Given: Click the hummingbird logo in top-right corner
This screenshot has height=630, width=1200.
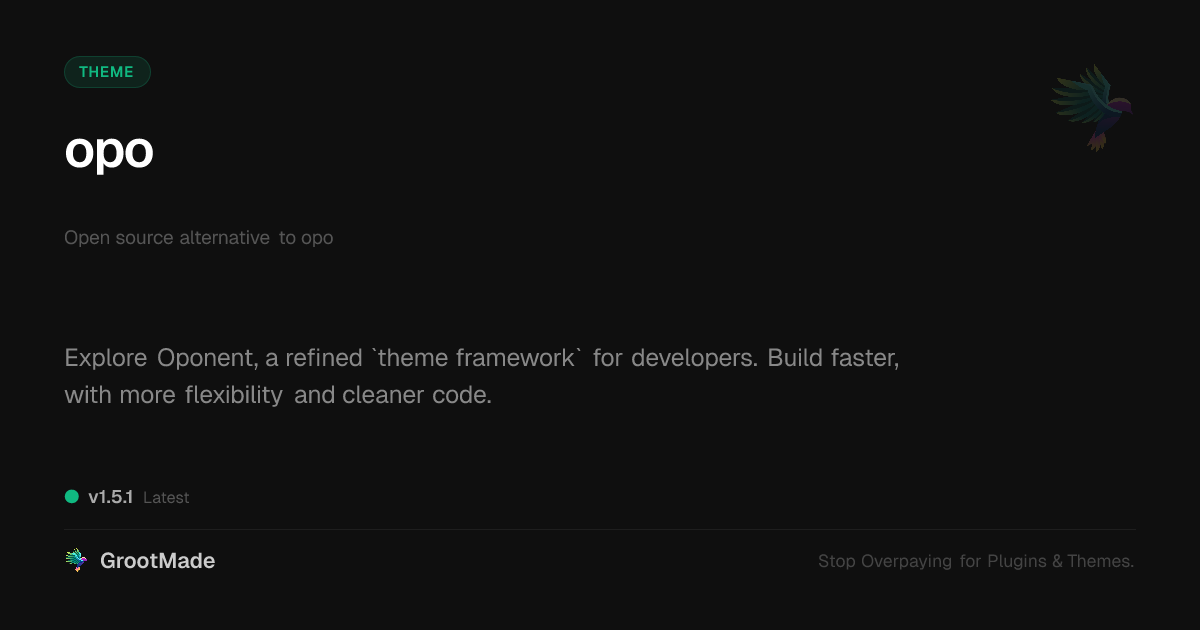Looking at the screenshot, I should click(x=1092, y=107).
